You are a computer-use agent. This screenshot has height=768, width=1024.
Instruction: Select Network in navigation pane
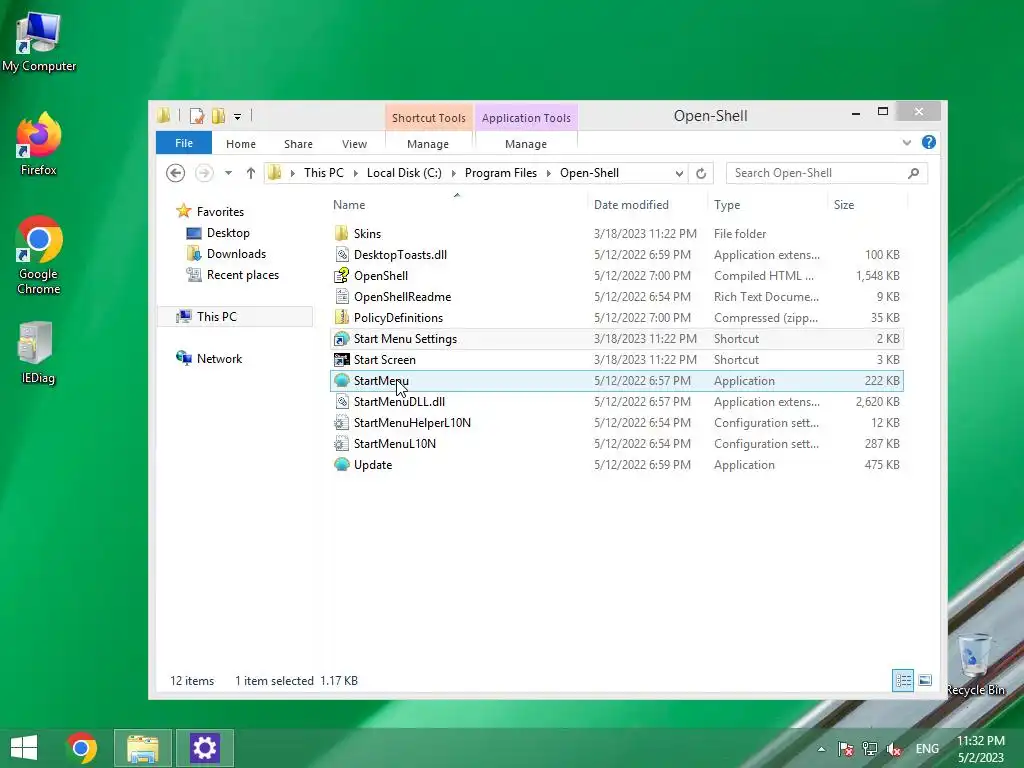click(219, 359)
